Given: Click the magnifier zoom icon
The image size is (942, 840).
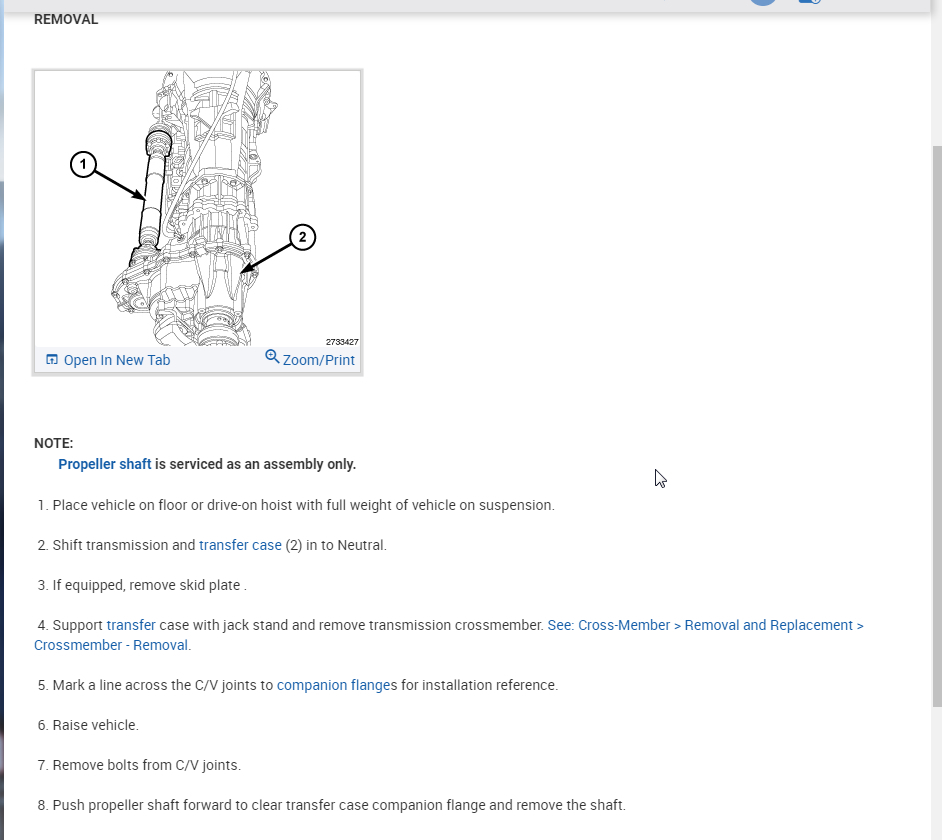Looking at the screenshot, I should 272,356.
